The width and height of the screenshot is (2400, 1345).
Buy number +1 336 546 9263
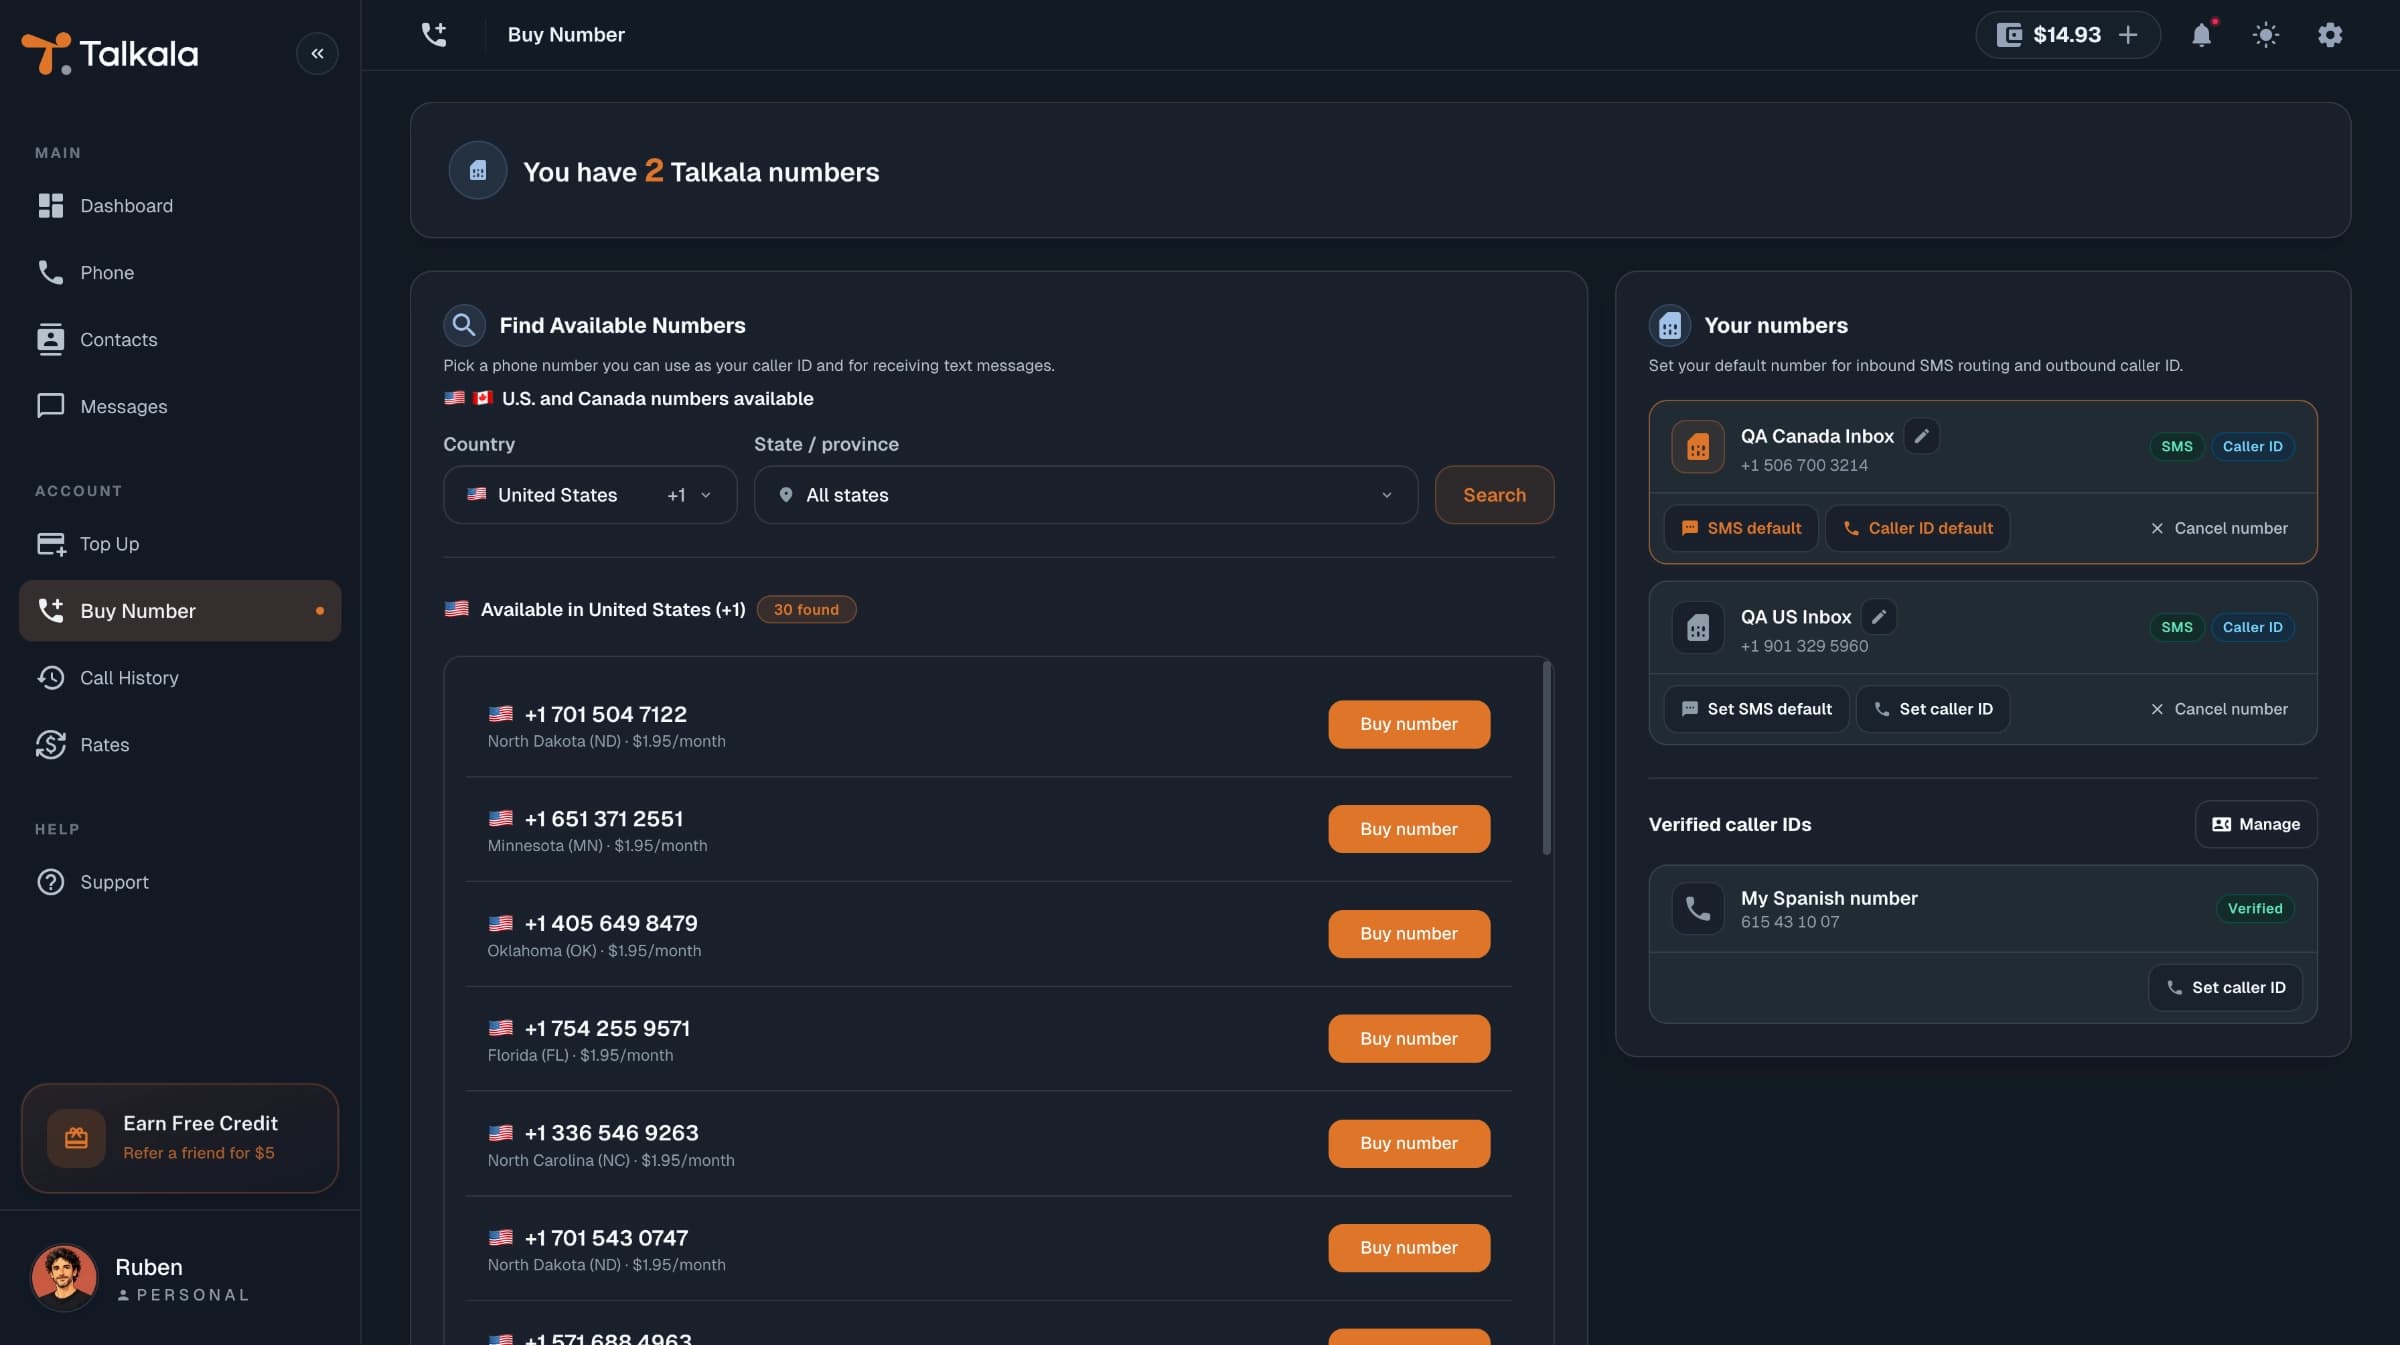click(x=1408, y=1143)
